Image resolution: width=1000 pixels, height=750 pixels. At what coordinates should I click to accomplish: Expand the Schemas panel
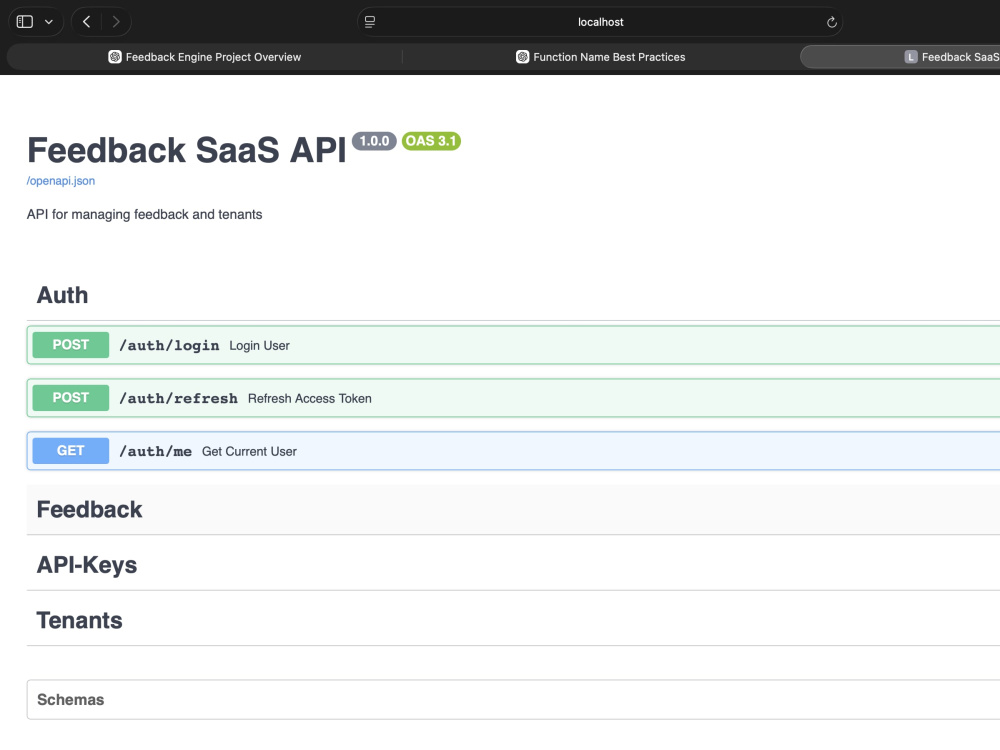coord(513,700)
